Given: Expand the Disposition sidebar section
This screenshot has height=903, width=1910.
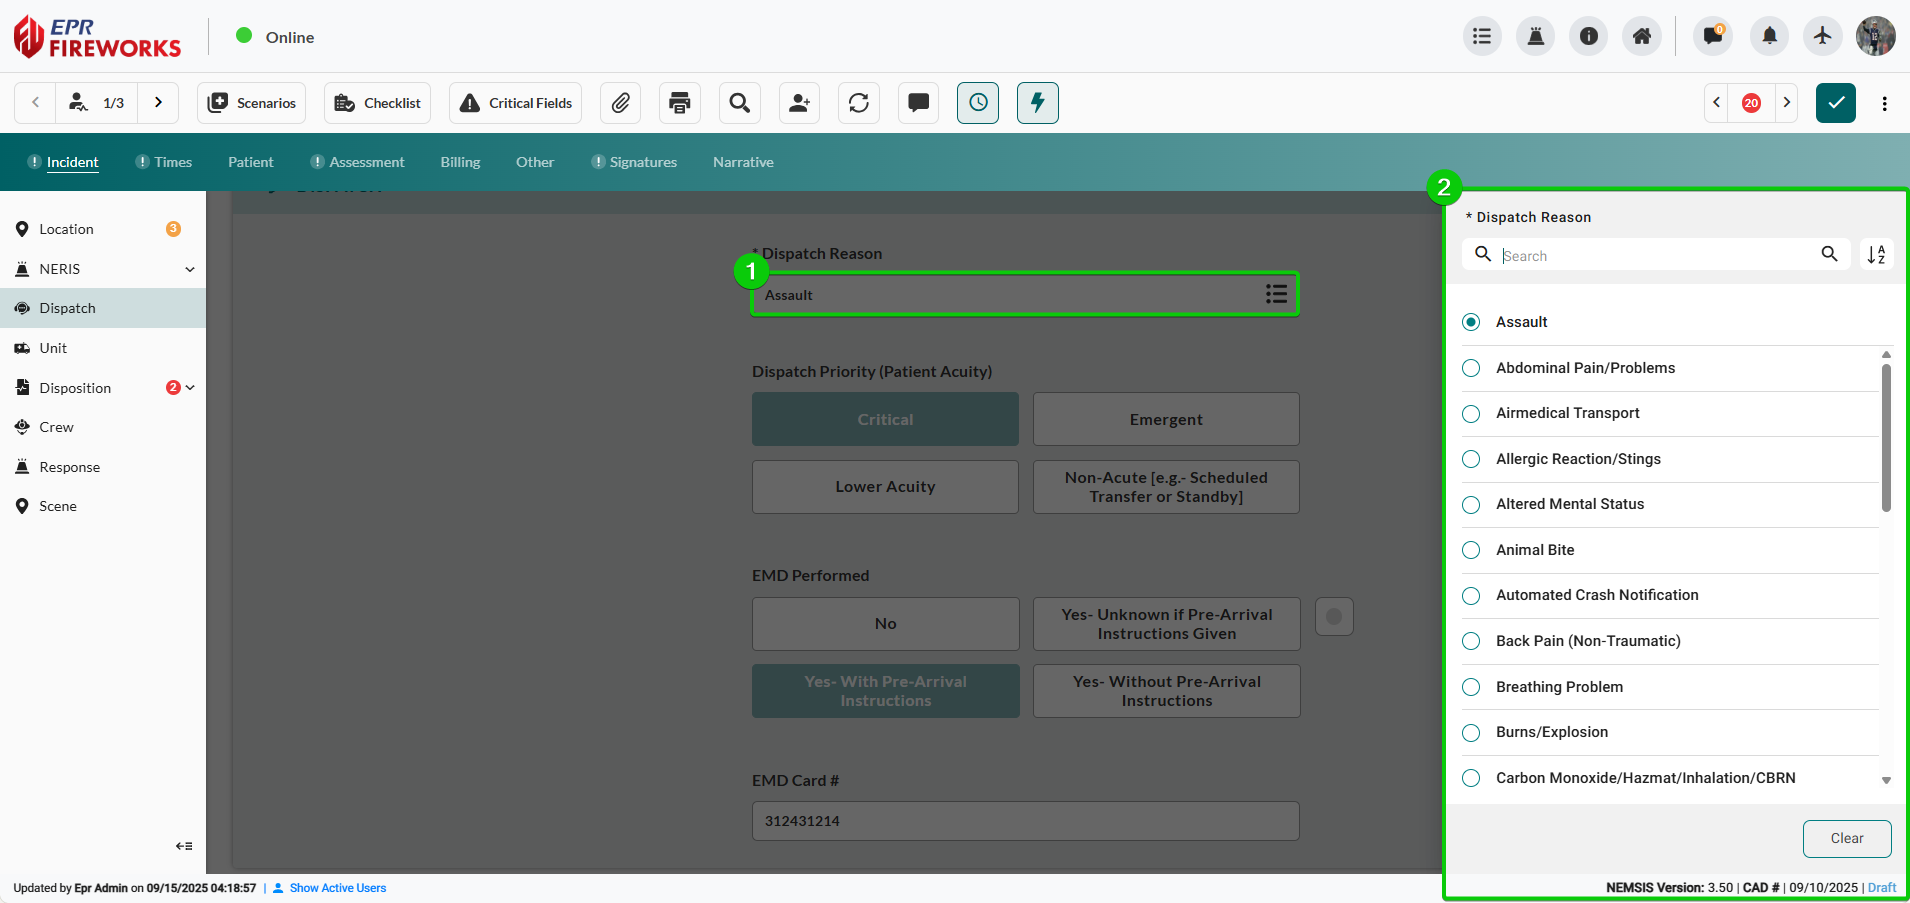Looking at the screenshot, I should [x=190, y=388].
